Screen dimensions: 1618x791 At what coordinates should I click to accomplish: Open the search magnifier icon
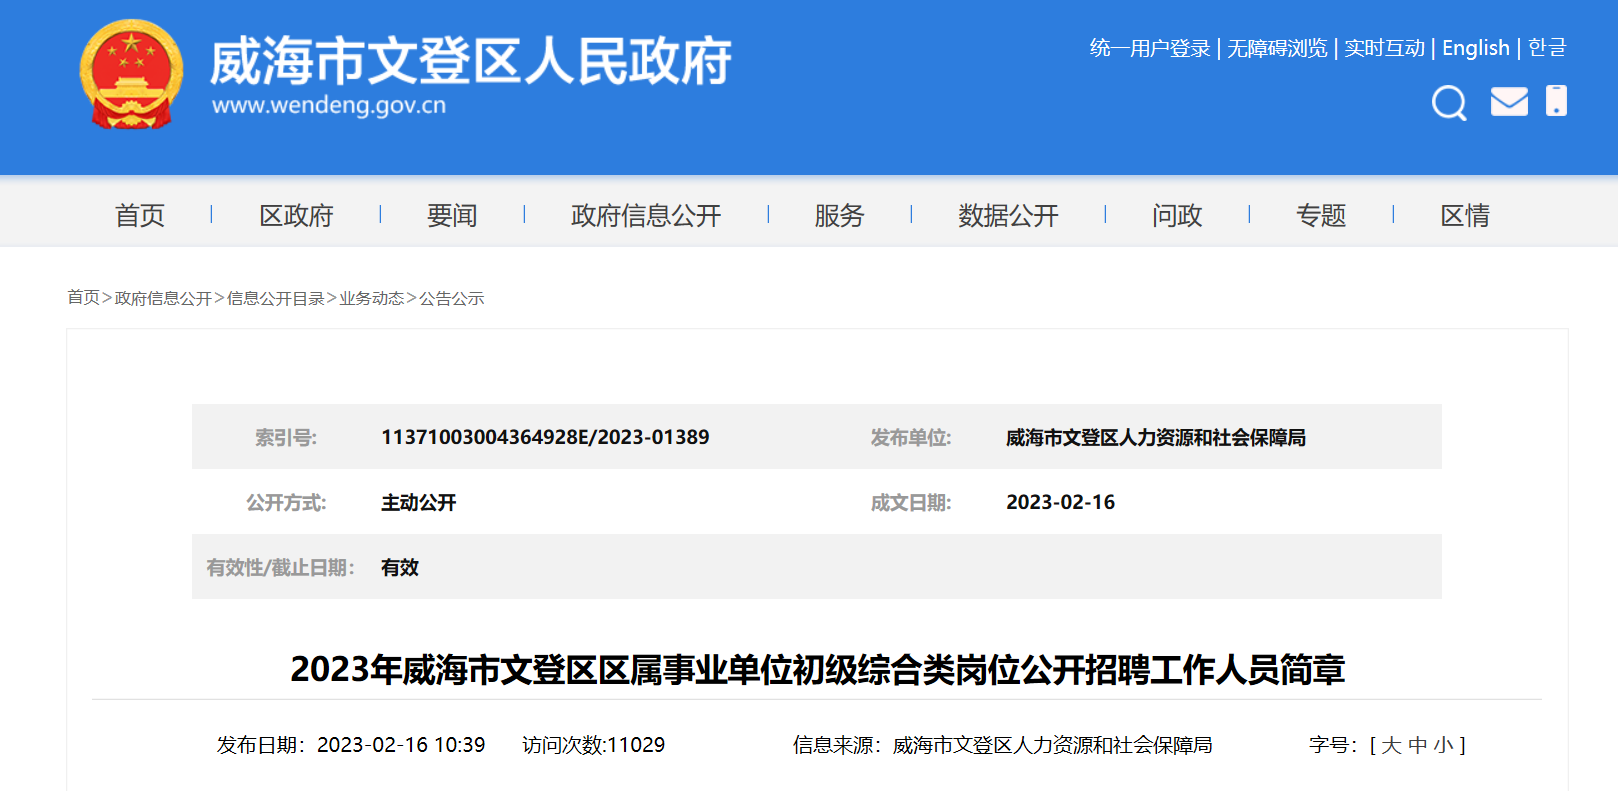[1448, 102]
